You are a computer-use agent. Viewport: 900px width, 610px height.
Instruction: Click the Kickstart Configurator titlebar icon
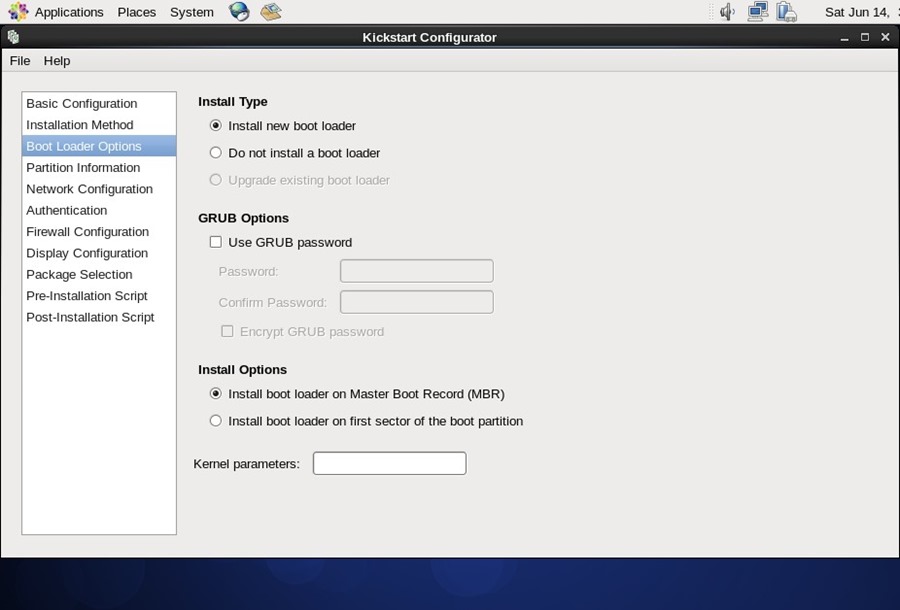[12, 37]
